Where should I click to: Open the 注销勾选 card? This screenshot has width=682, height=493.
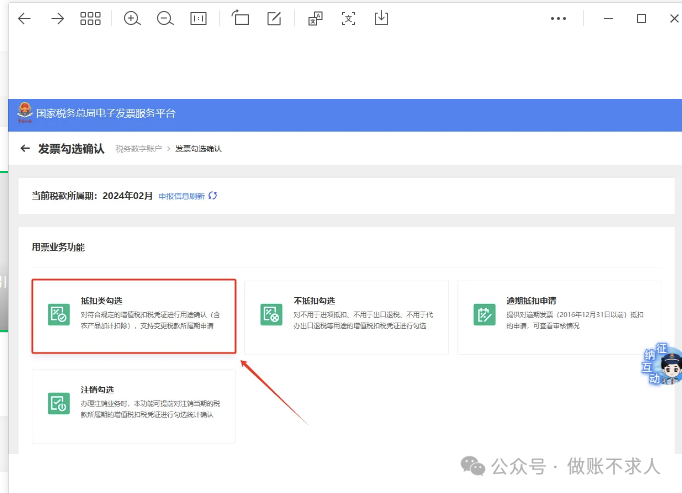point(134,406)
